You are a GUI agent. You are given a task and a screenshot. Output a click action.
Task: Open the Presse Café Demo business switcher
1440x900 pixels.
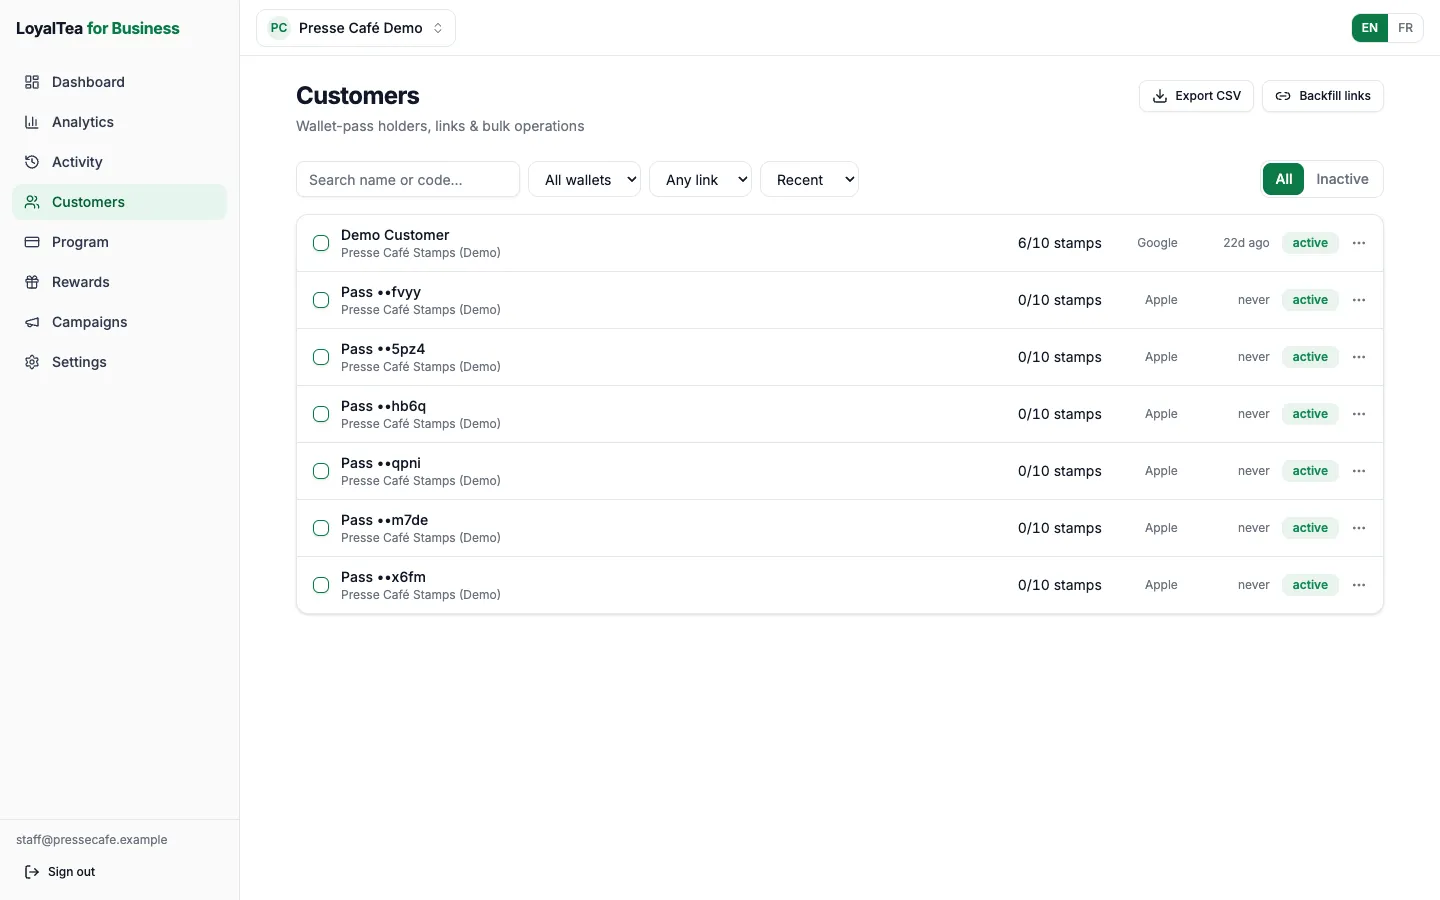pyautogui.click(x=356, y=28)
